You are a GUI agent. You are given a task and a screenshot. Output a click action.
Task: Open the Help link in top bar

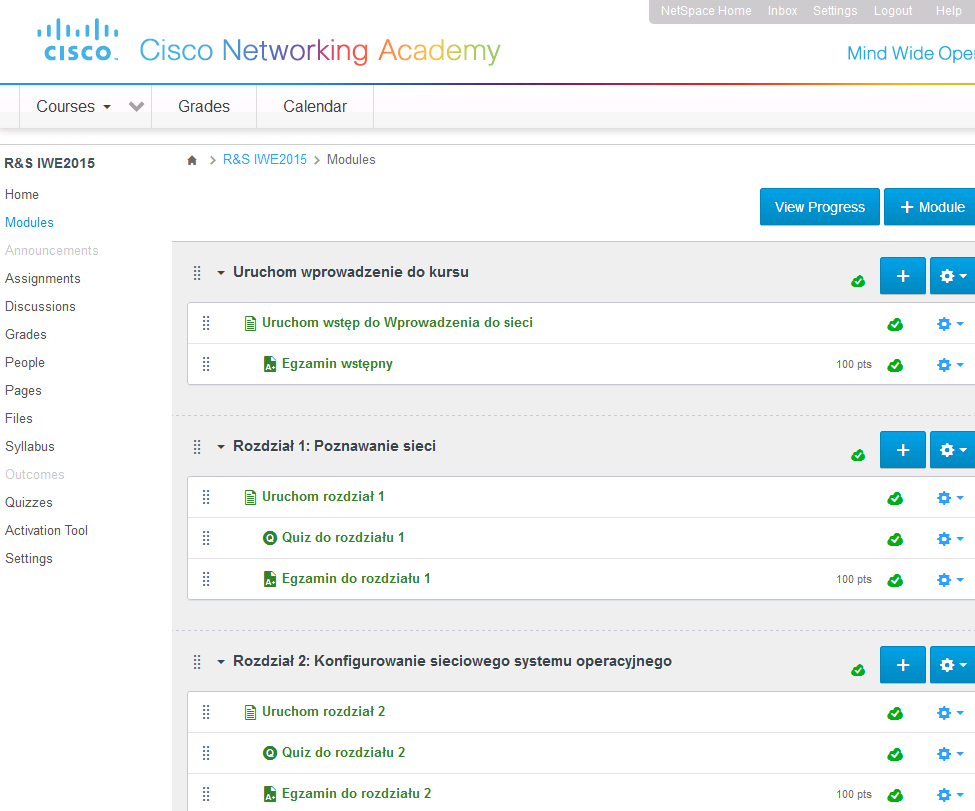pos(949,11)
